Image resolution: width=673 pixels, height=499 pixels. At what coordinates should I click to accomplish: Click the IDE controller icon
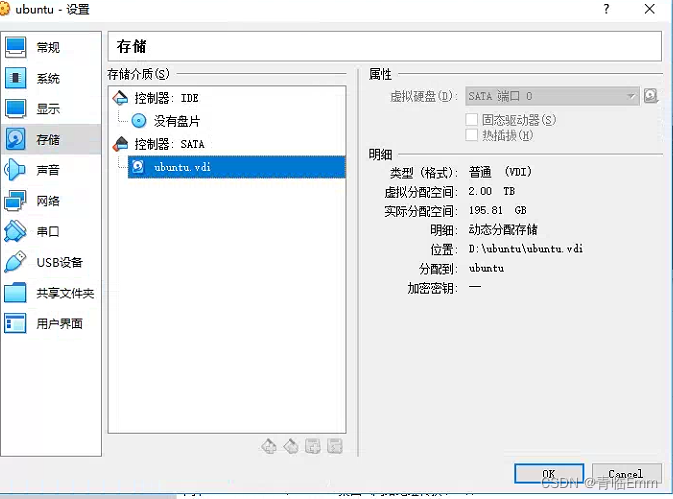click(120, 98)
